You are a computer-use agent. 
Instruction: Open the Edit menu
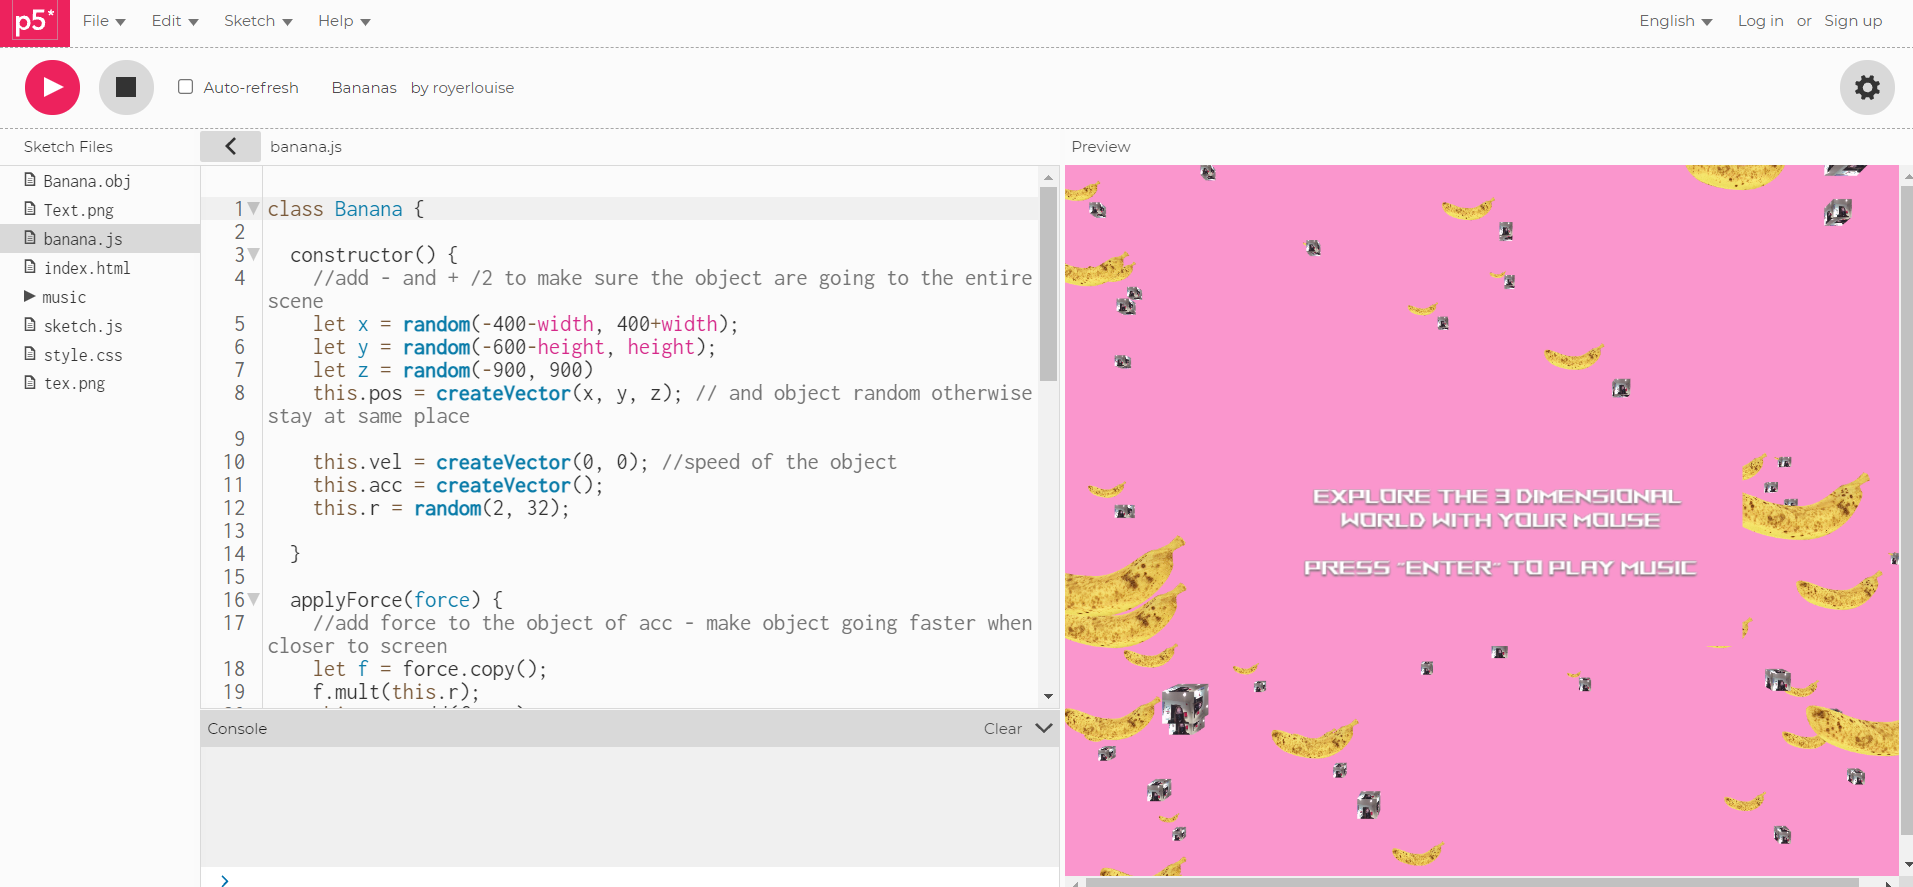point(175,21)
